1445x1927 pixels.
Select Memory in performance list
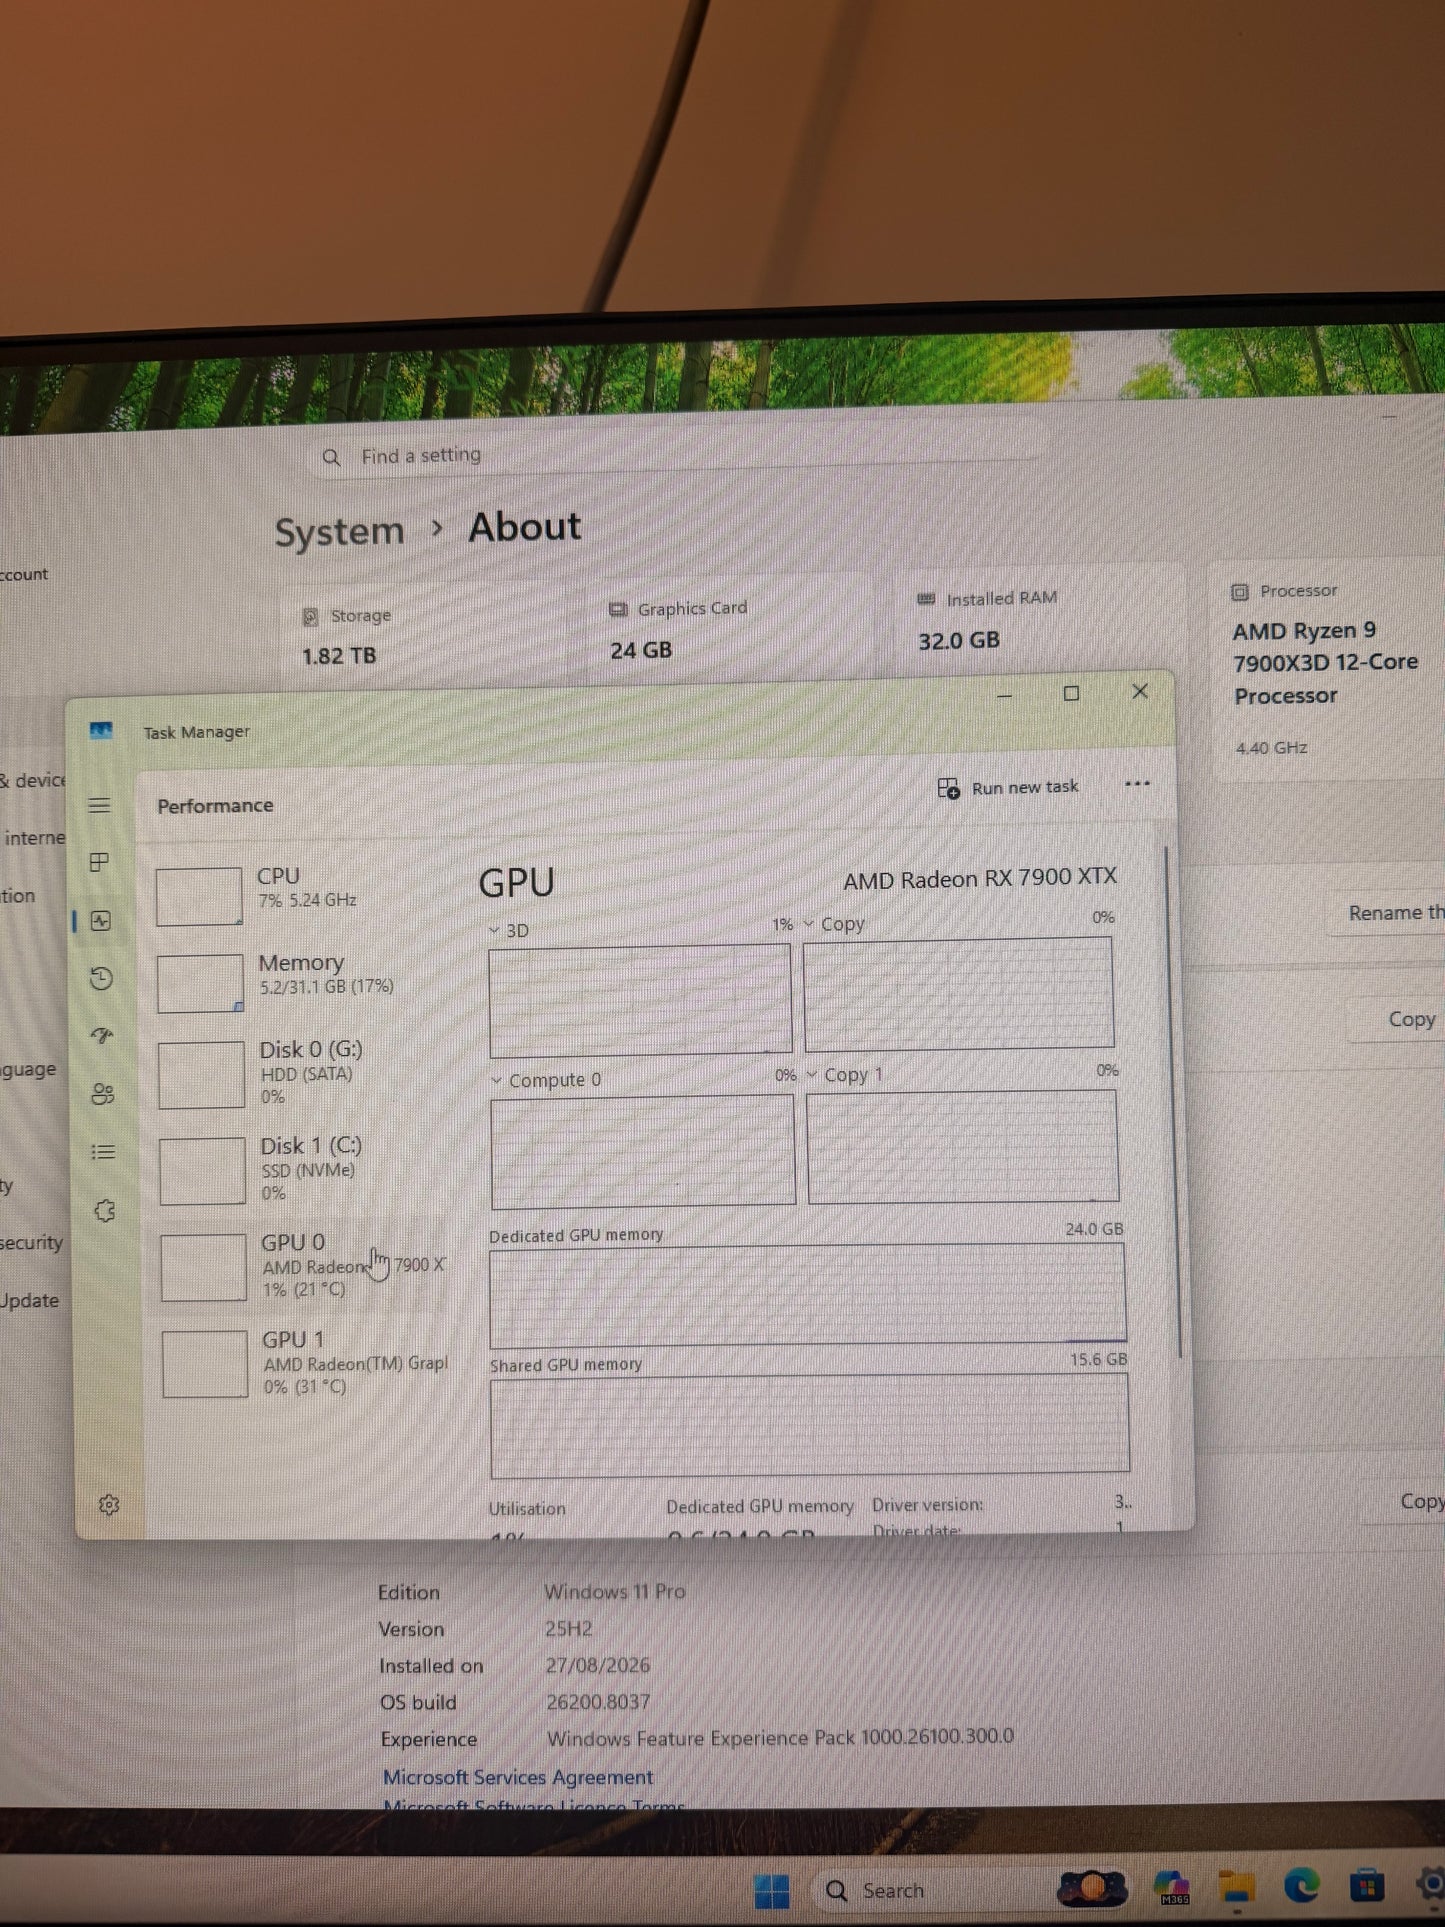pyautogui.click(x=302, y=980)
